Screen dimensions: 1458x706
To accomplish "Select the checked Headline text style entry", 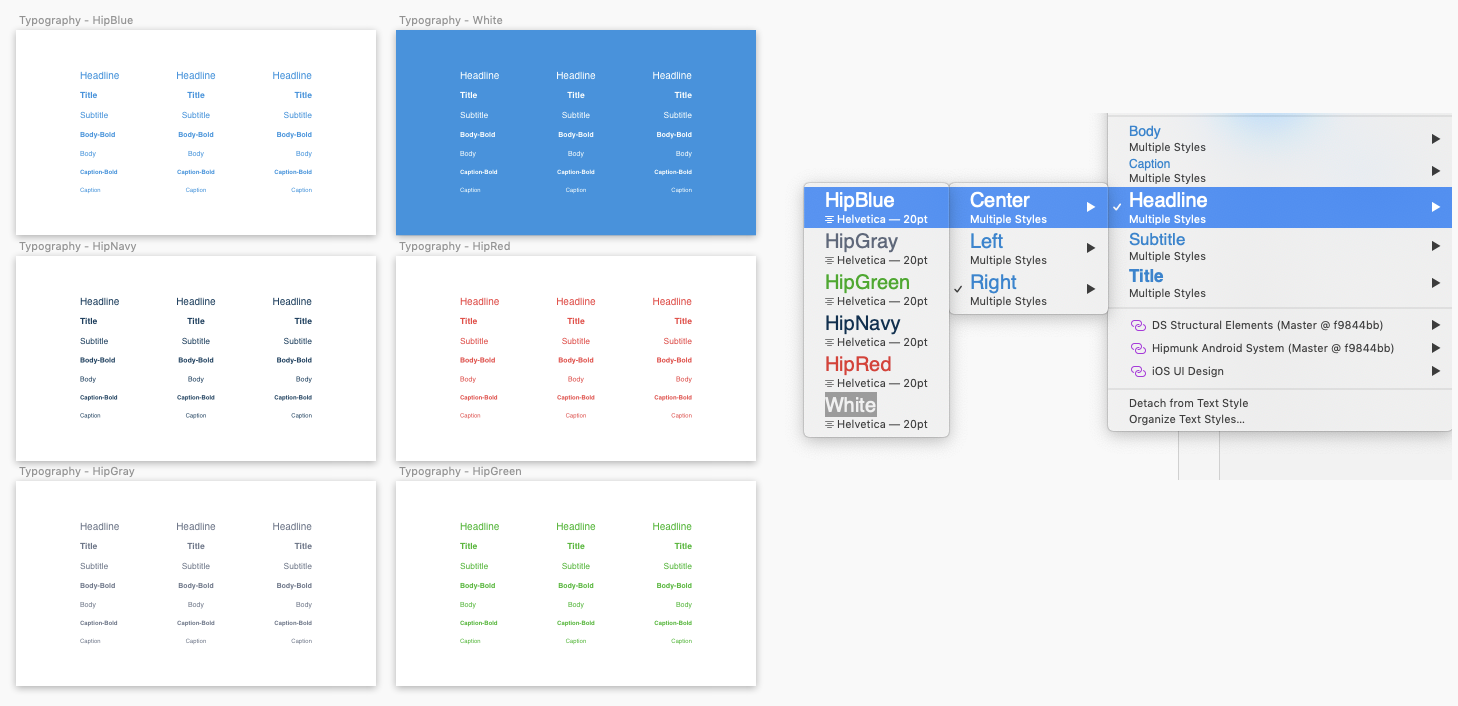I will 1279,207.
